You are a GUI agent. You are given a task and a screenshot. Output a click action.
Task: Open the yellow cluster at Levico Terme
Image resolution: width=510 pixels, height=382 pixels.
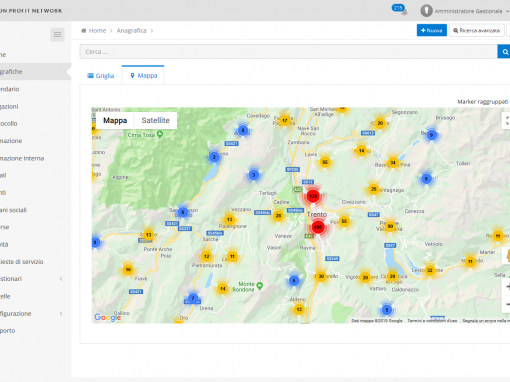pyautogui.click(x=430, y=270)
